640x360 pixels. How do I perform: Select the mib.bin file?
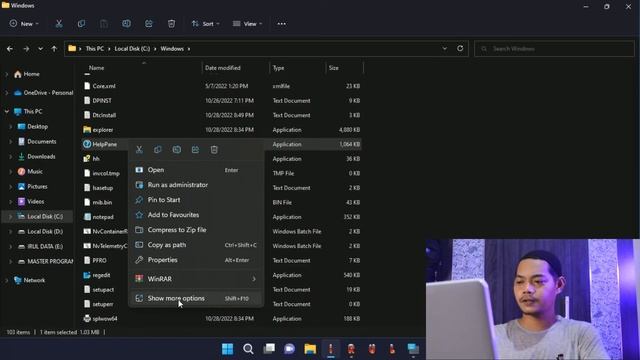(x=102, y=202)
